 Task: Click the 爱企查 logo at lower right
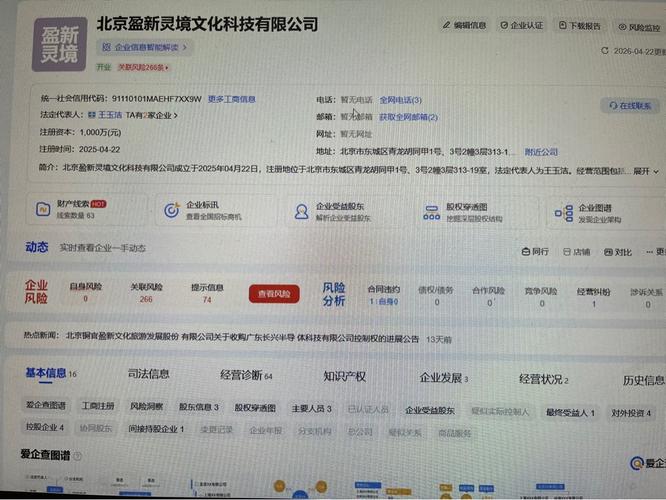pyautogui.click(x=647, y=463)
